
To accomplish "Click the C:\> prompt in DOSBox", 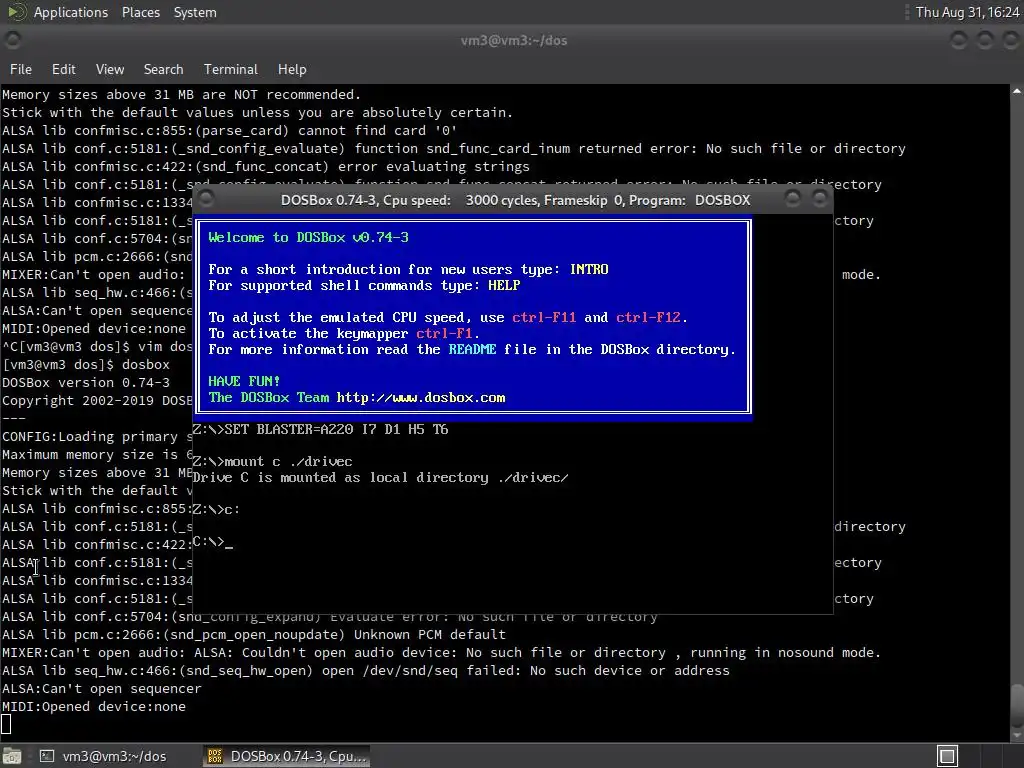I will pyautogui.click(x=208, y=541).
